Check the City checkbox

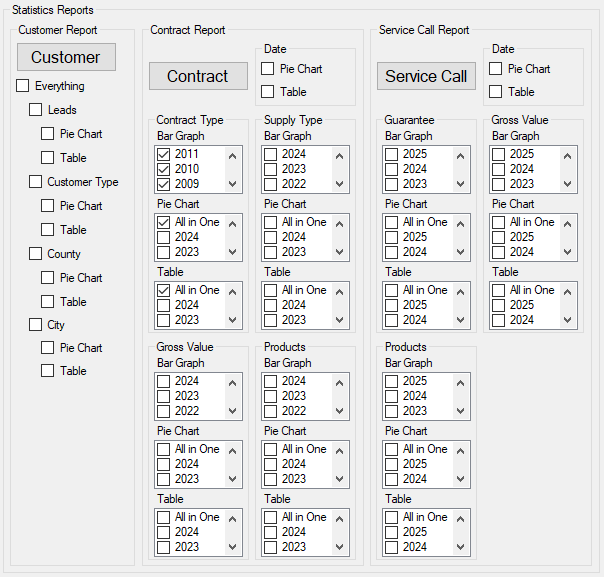pyautogui.click(x=36, y=325)
